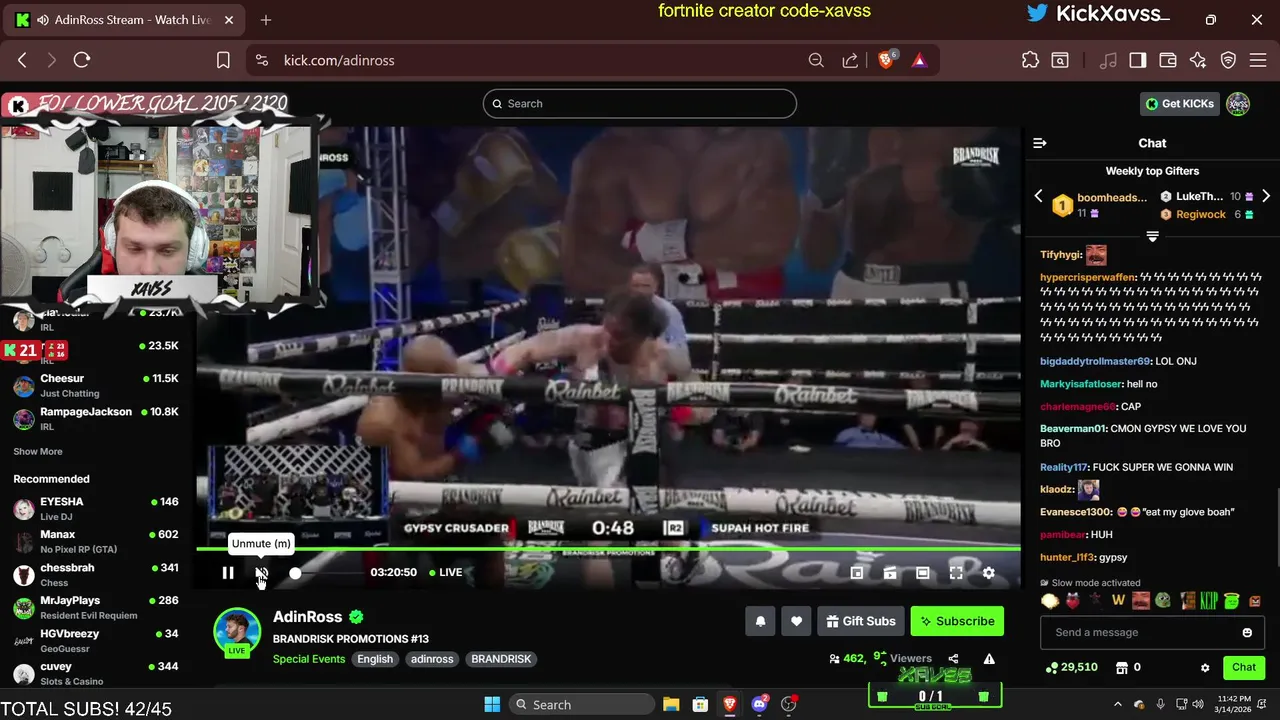Toggle theater mode in player
Image resolution: width=1280 pixels, height=720 pixels.
923,573
